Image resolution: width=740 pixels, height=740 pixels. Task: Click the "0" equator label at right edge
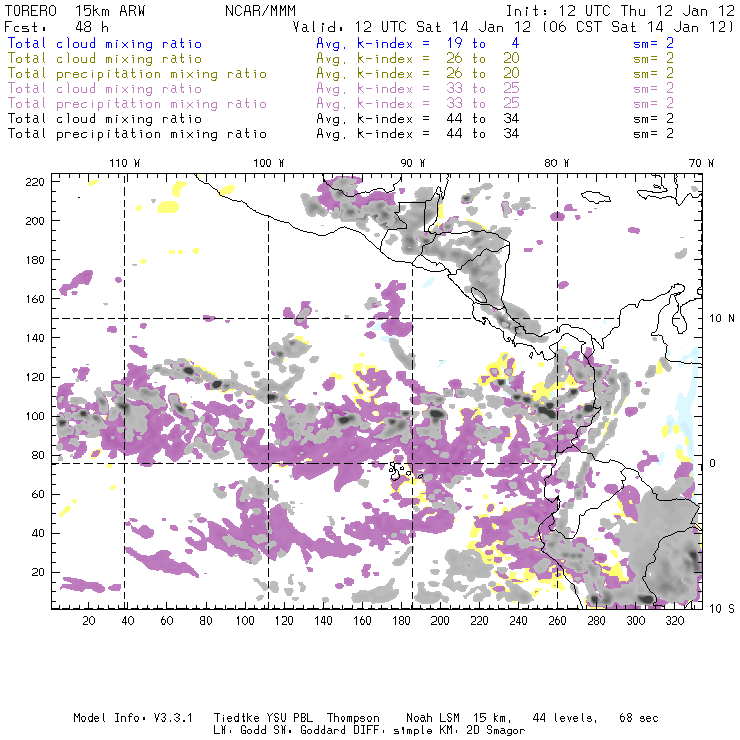click(x=713, y=463)
